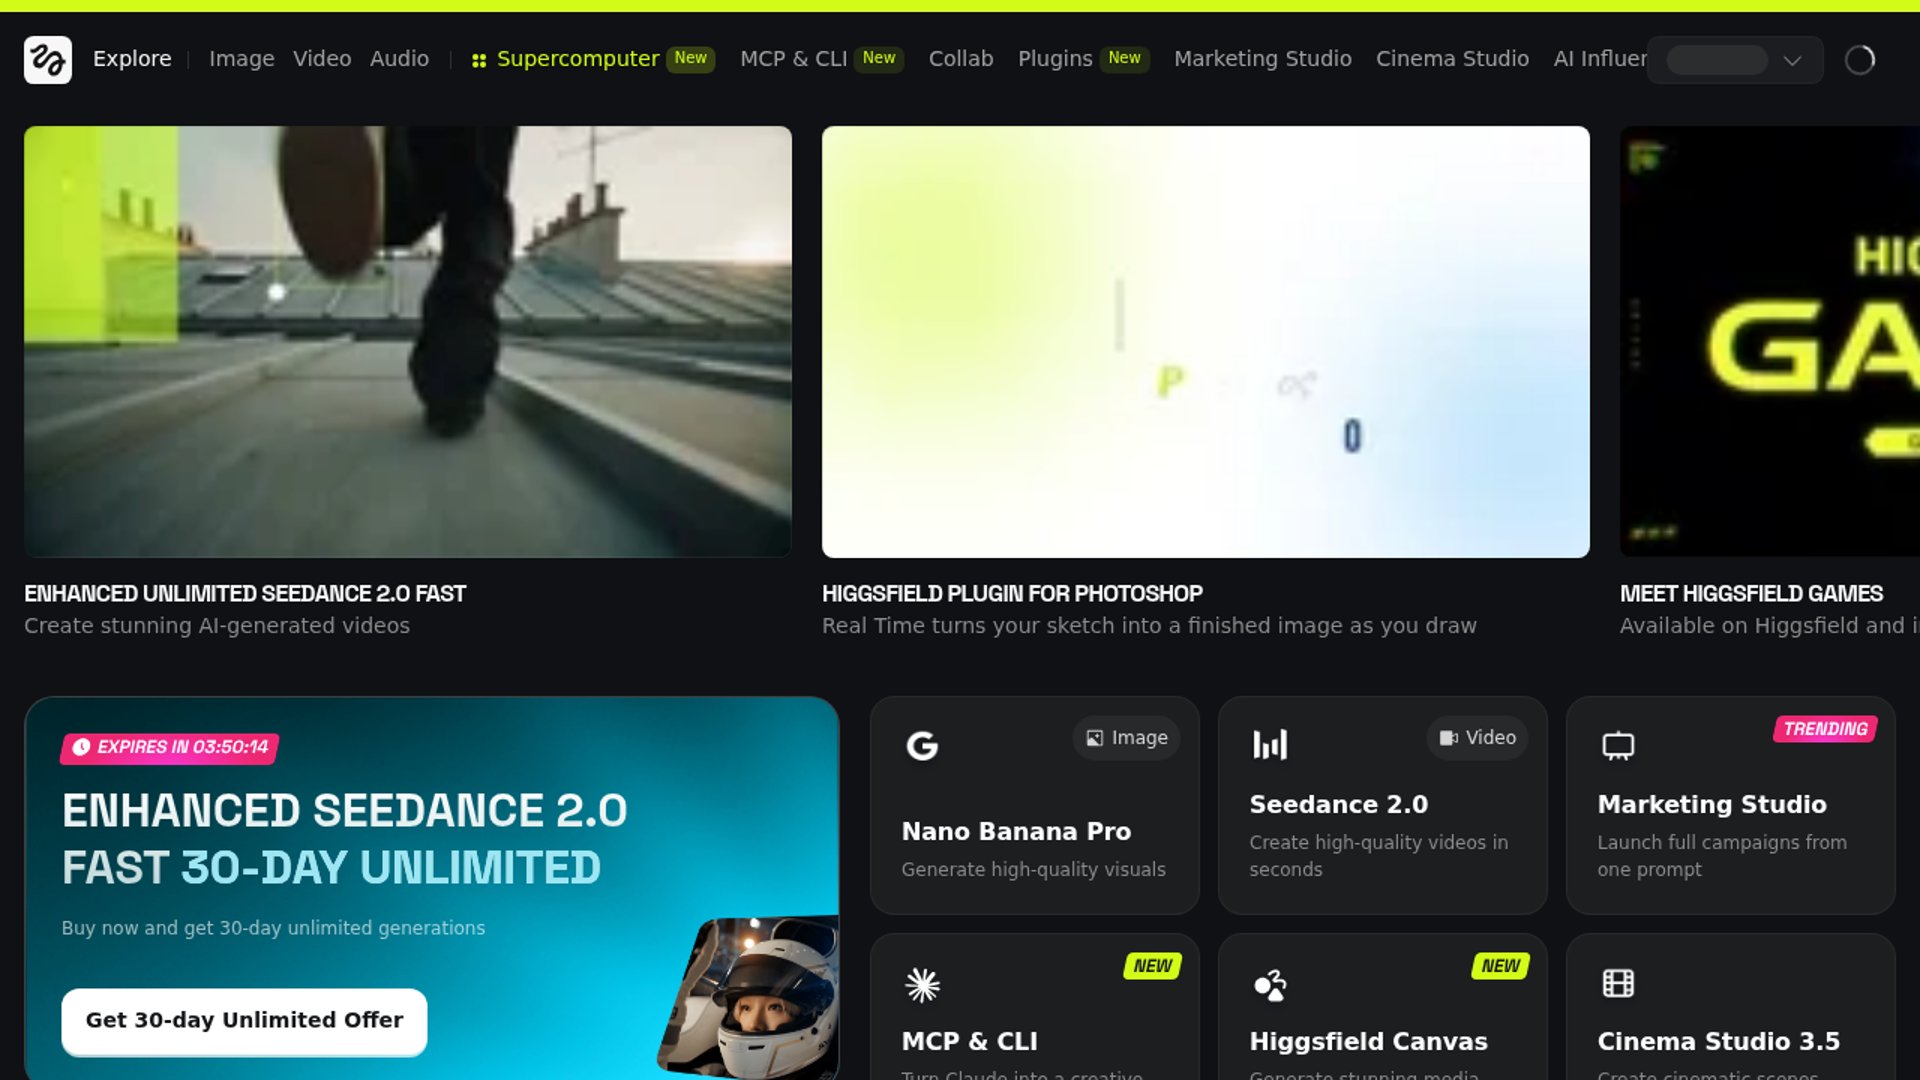Open the Marketing Studio card
Image resolution: width=1920 pixels, height=1080 pixels.
click(1730, 805)
